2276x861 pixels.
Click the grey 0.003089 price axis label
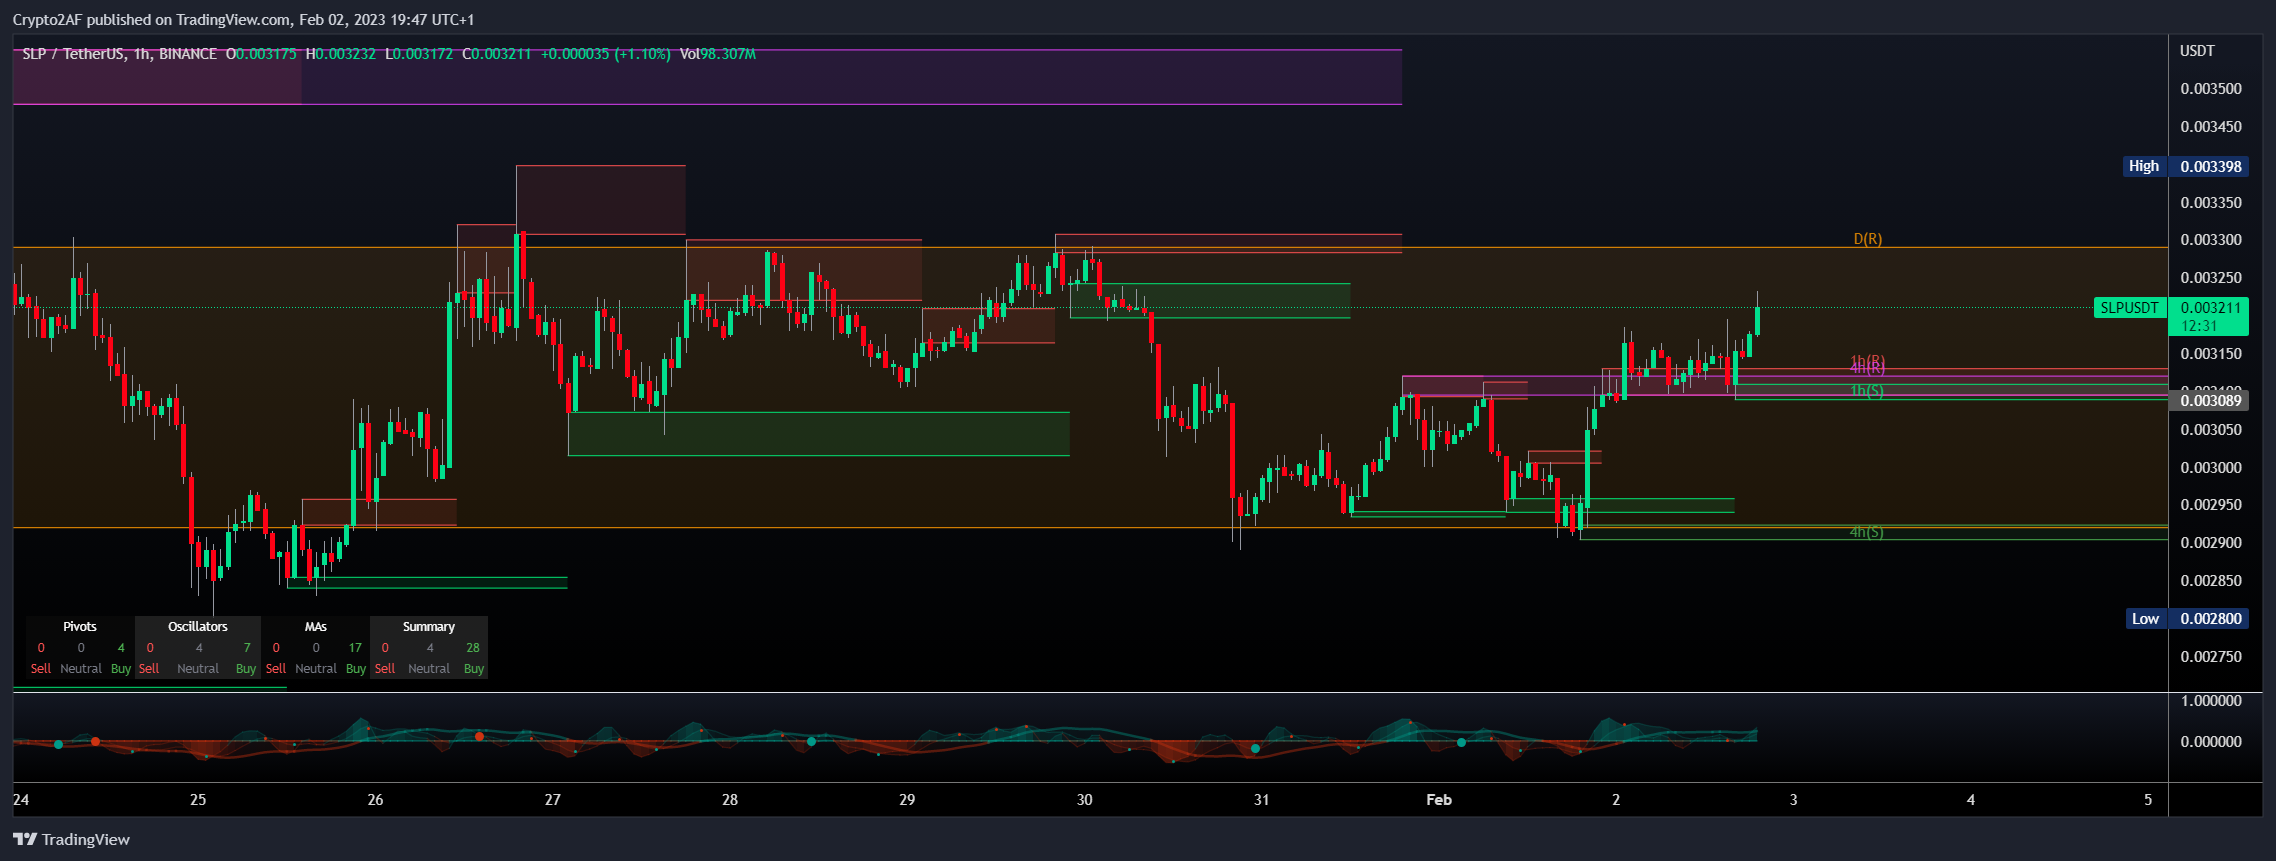pos(2209,400)
